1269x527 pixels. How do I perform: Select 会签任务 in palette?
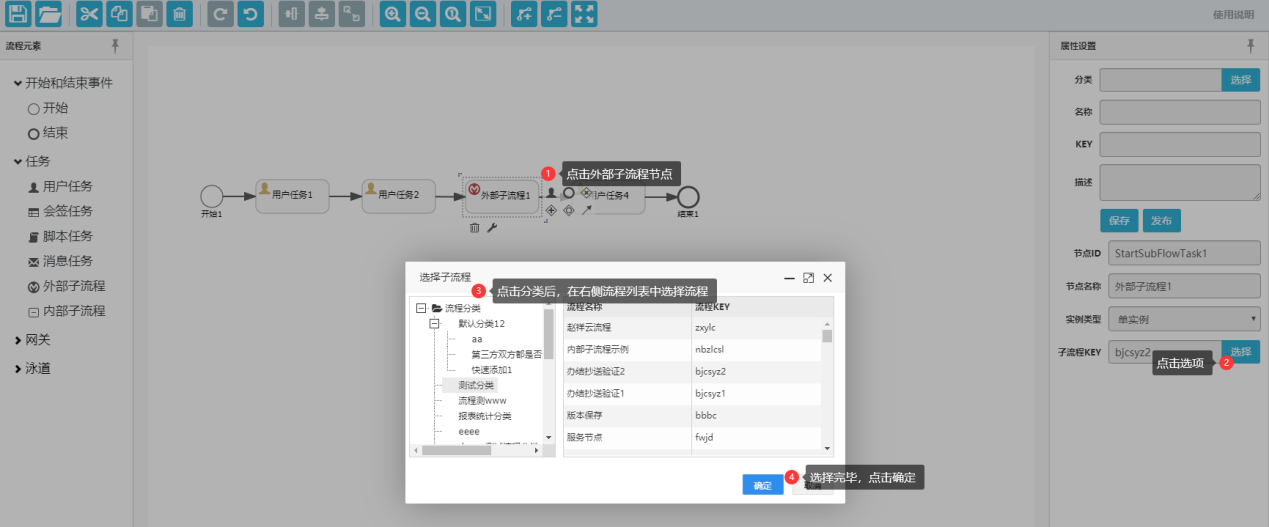(x=60, y=211)
